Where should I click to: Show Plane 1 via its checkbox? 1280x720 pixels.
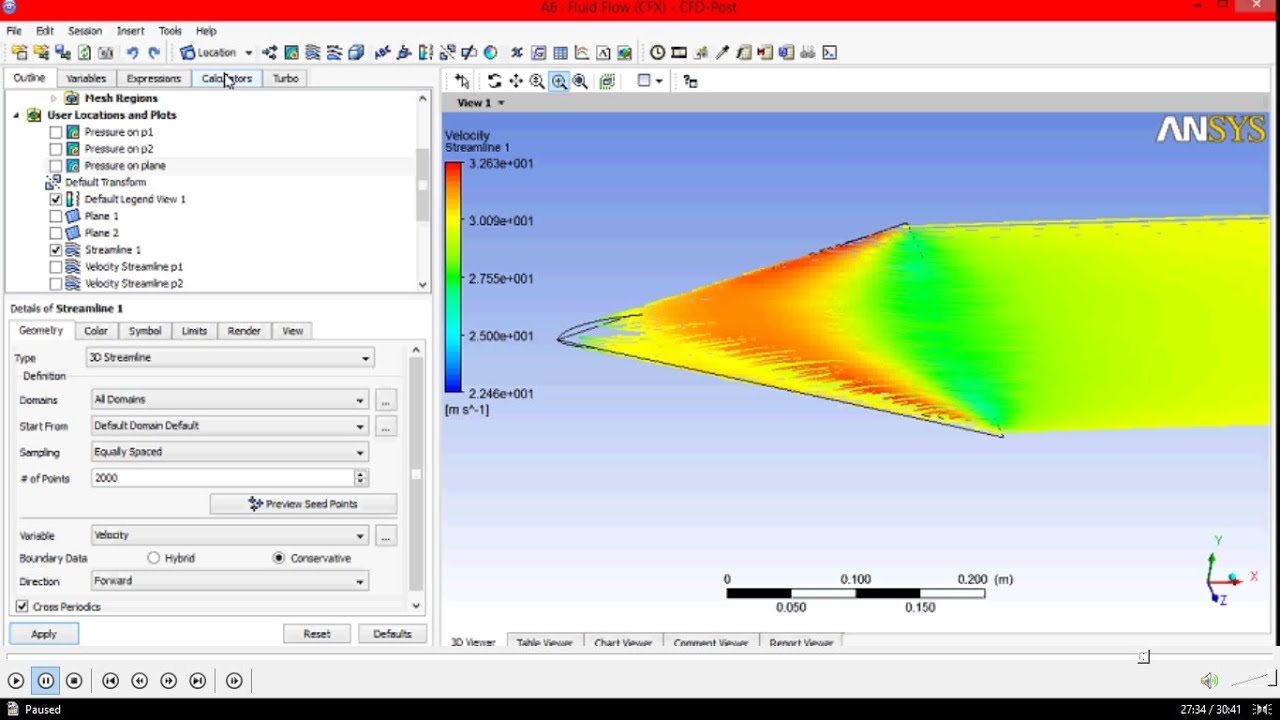56,216
